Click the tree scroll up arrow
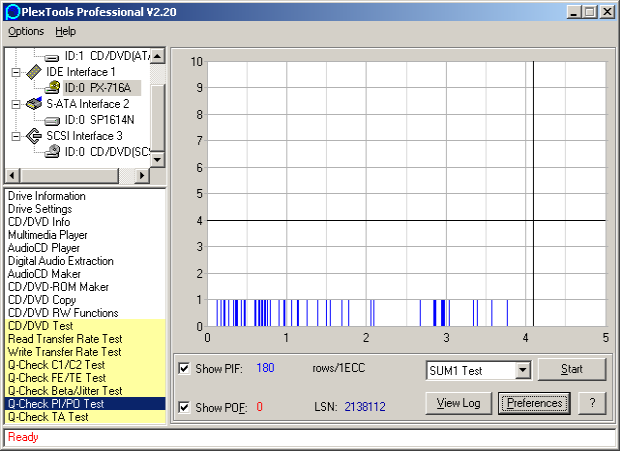Viewport: 620px width, 451px height. (x=157, y=56)
